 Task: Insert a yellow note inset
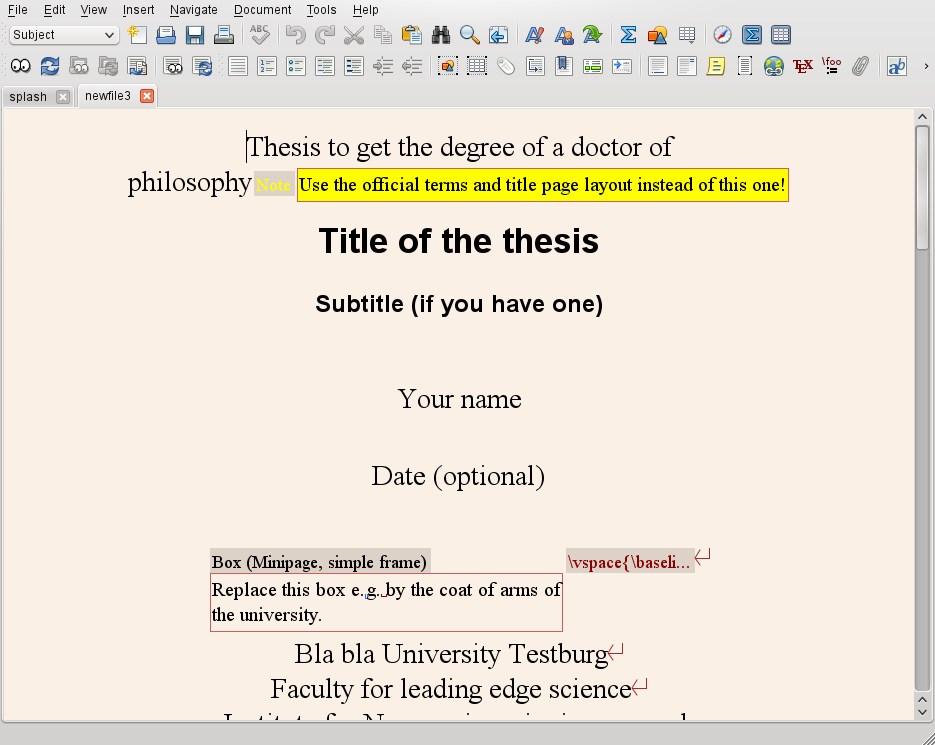click(x=715, y=66)
